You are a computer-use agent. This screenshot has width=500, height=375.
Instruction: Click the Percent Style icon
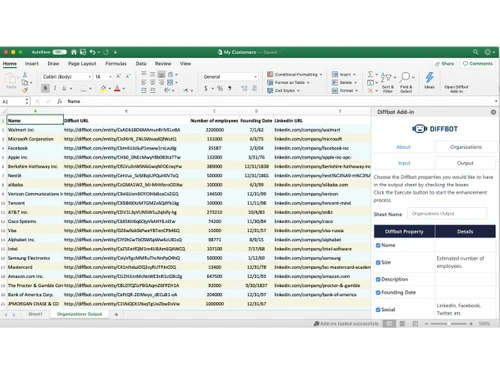220,88
